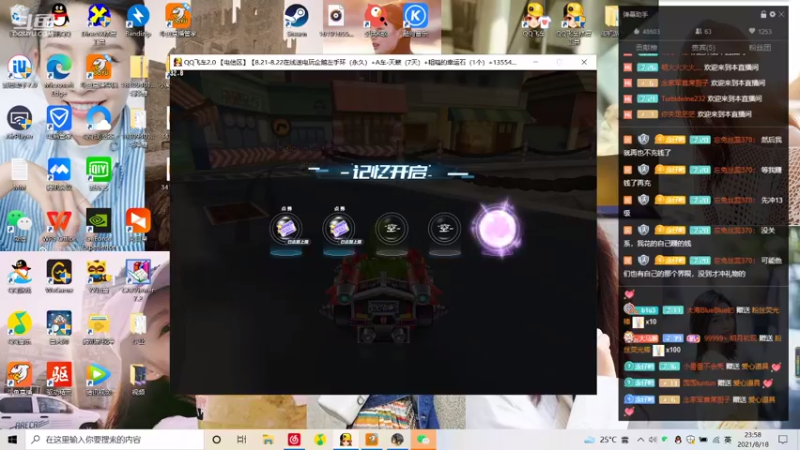Click the Windows Start button

12,439
